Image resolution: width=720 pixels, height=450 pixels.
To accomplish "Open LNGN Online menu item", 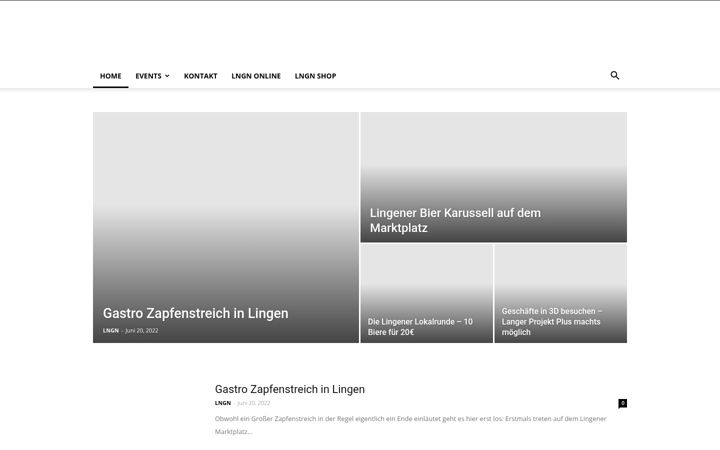I will [256, 76].
